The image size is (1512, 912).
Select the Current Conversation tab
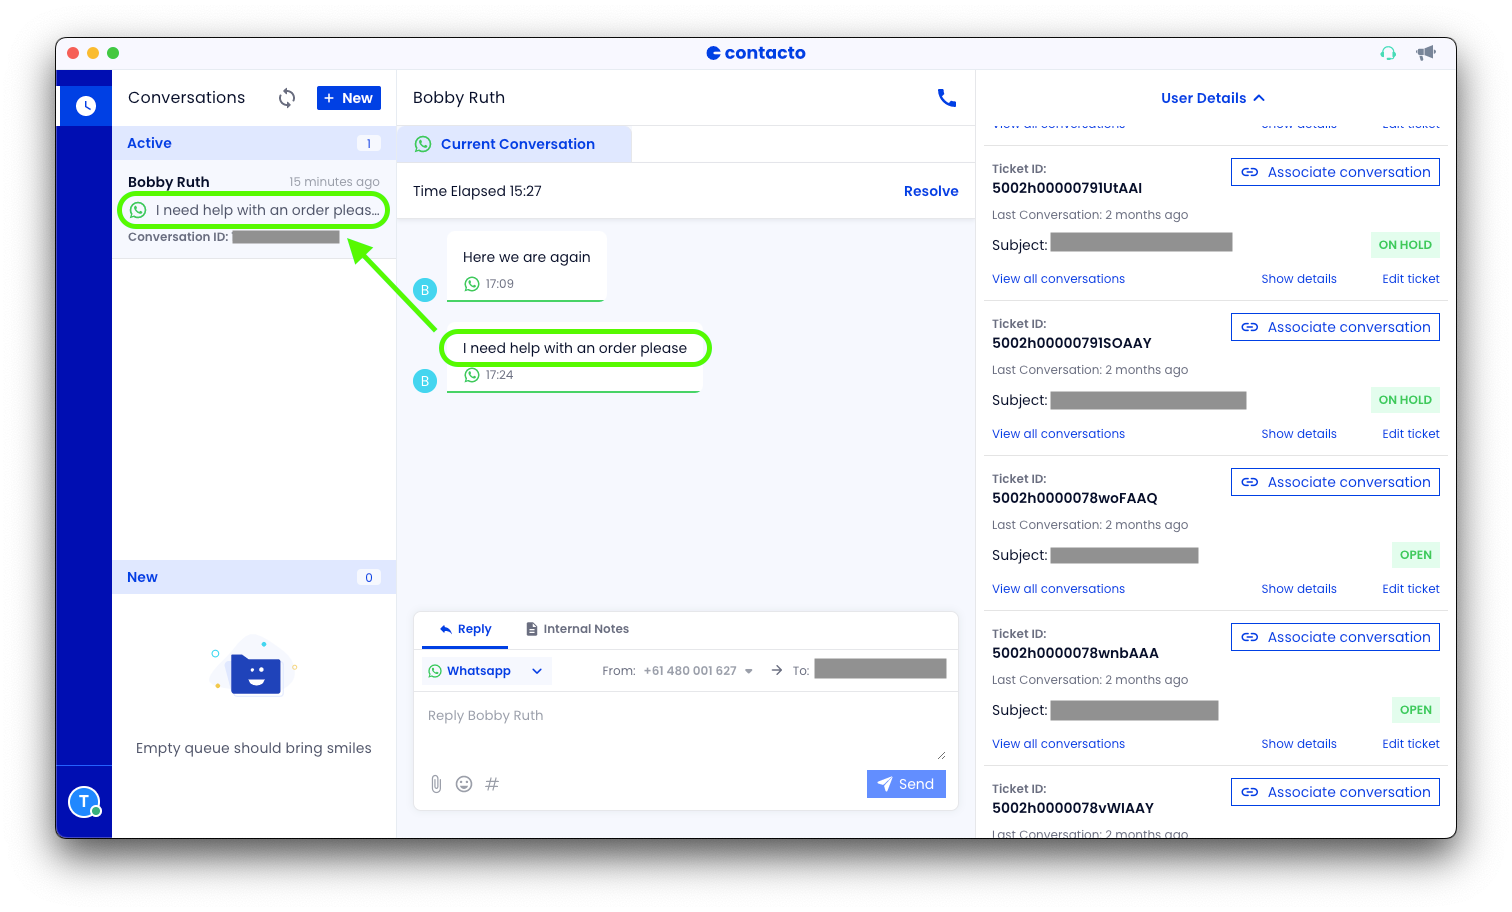514,144
